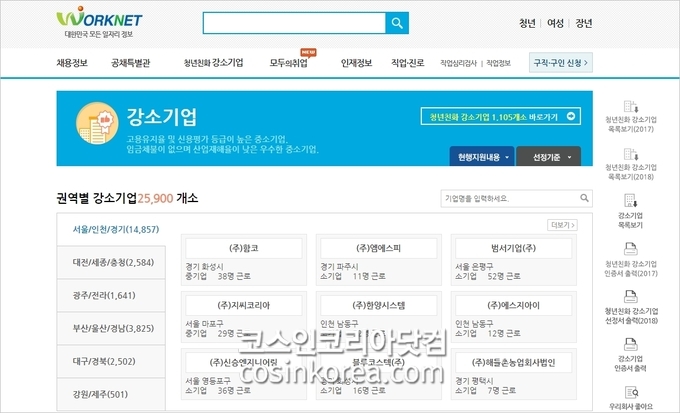Open the (주)신승엔지니어링 company card
The width and height of the screenshot is (680, 413).
coord(244,374)
